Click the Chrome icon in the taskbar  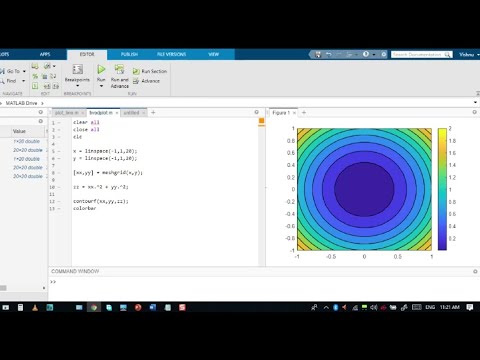(94, 308)
